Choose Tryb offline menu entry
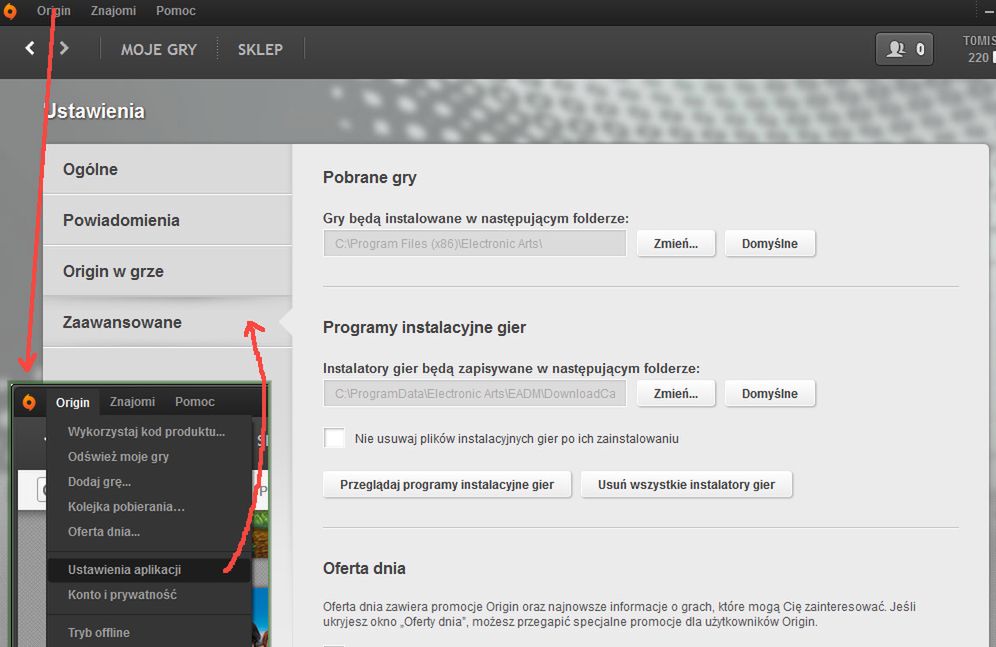This screenshot has height=647, width=996. [149, 632]
